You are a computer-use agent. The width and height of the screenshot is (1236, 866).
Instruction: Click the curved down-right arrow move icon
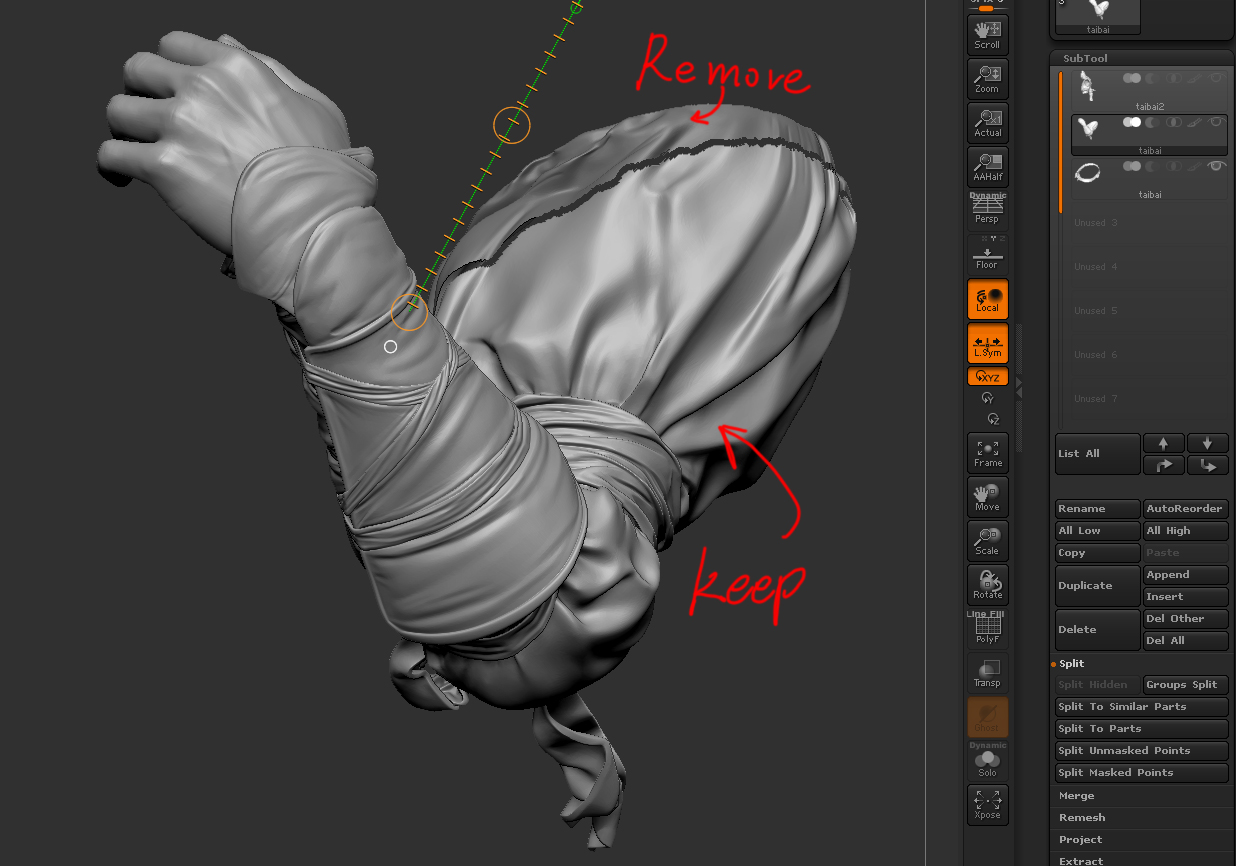pyautogui.click(x=1207, y=465)
